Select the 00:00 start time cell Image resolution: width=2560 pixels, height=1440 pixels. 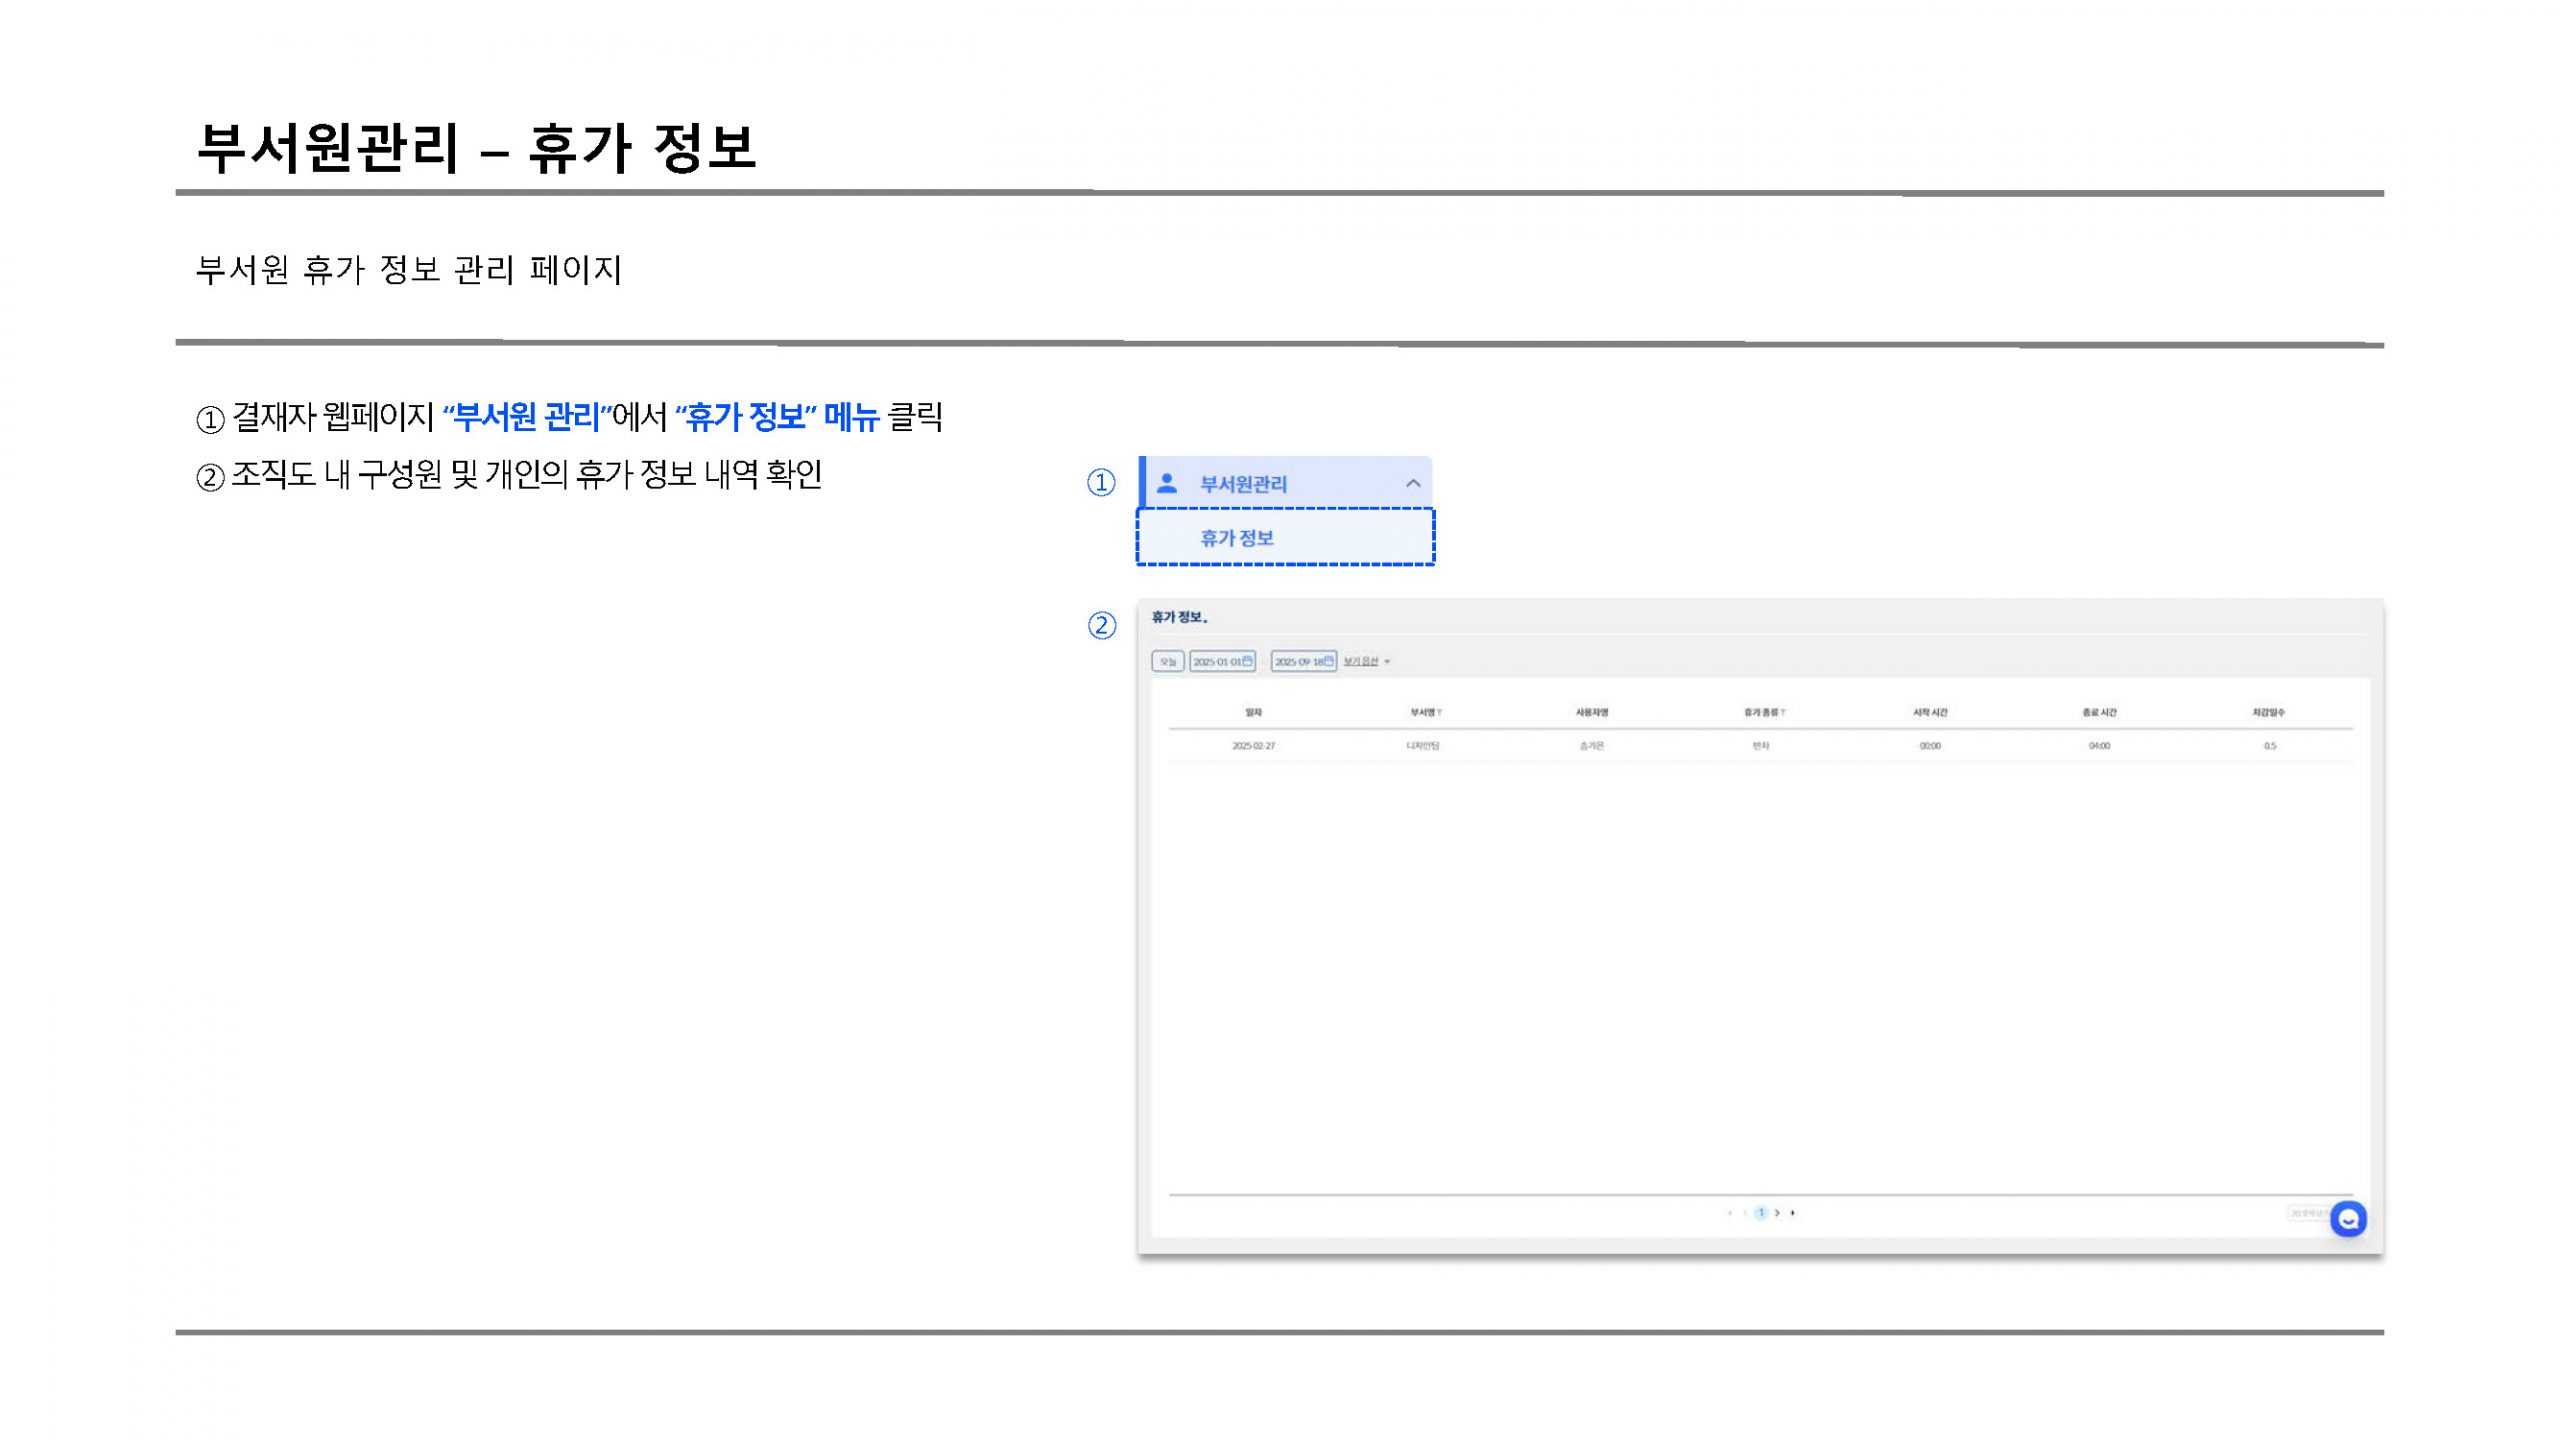click(x=1930, y=746)
